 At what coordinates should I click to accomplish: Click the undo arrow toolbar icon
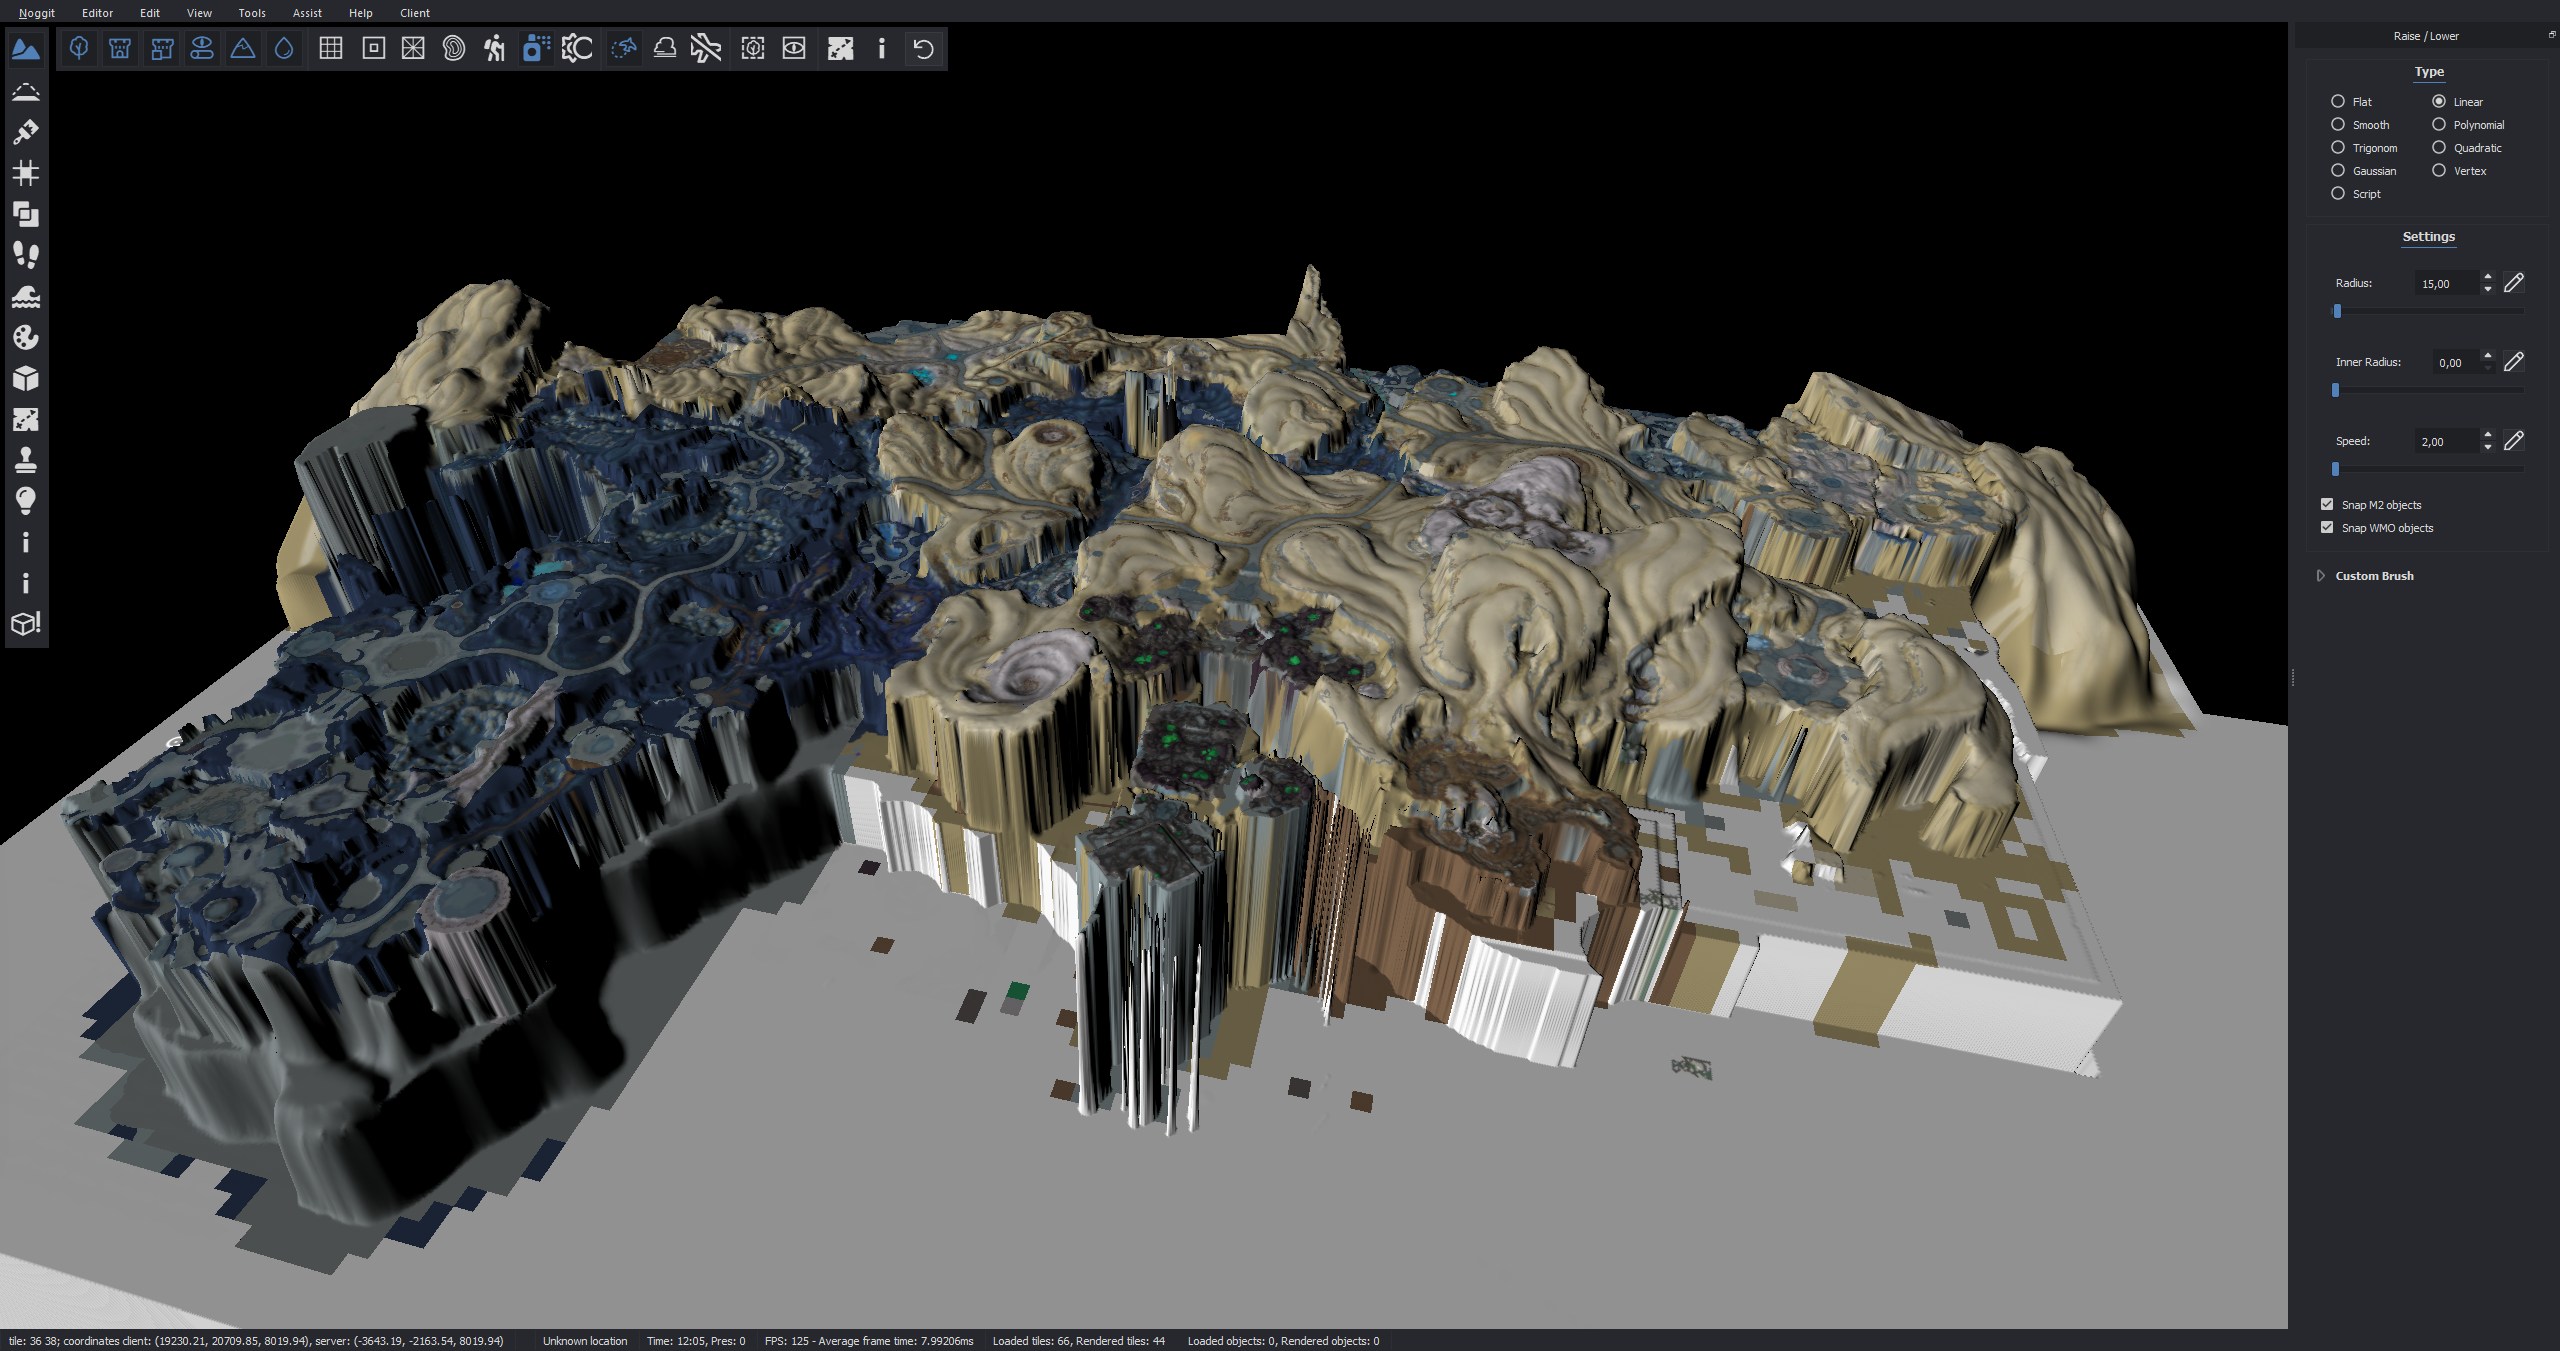(x=923, y=49)
